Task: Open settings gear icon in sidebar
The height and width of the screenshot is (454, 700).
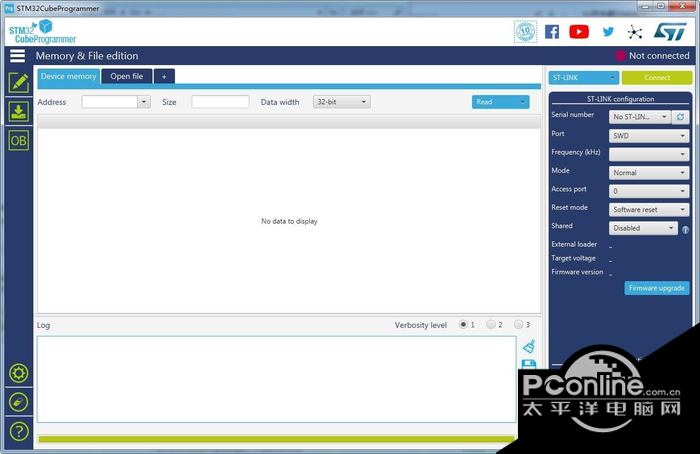Action: point(18,373)
